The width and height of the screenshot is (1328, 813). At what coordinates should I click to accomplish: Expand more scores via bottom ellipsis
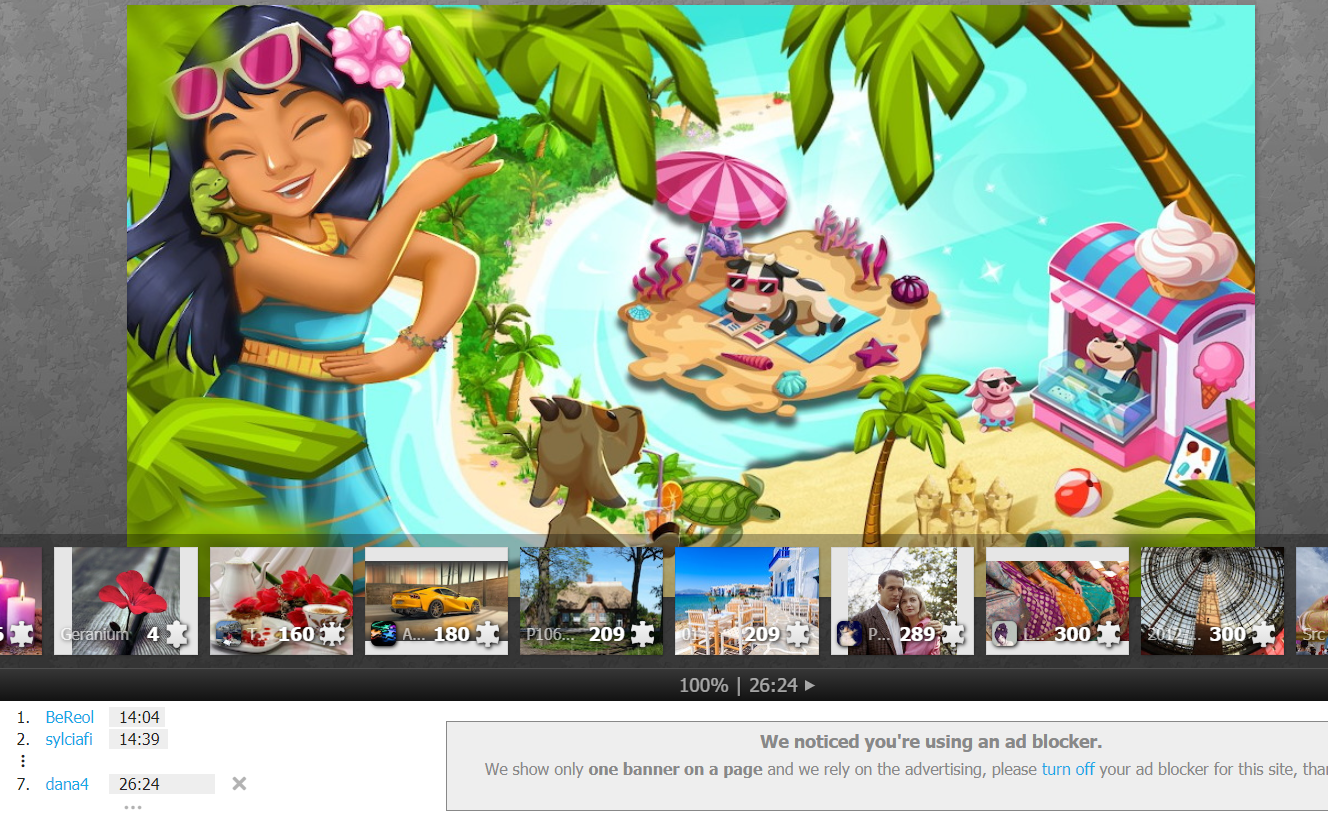(x=133, y=806)
